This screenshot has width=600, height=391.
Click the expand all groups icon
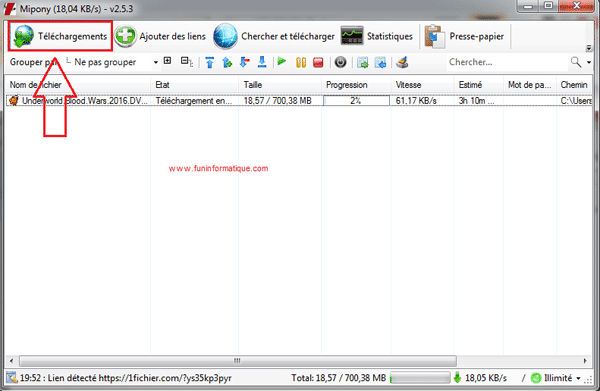(168, 60)
